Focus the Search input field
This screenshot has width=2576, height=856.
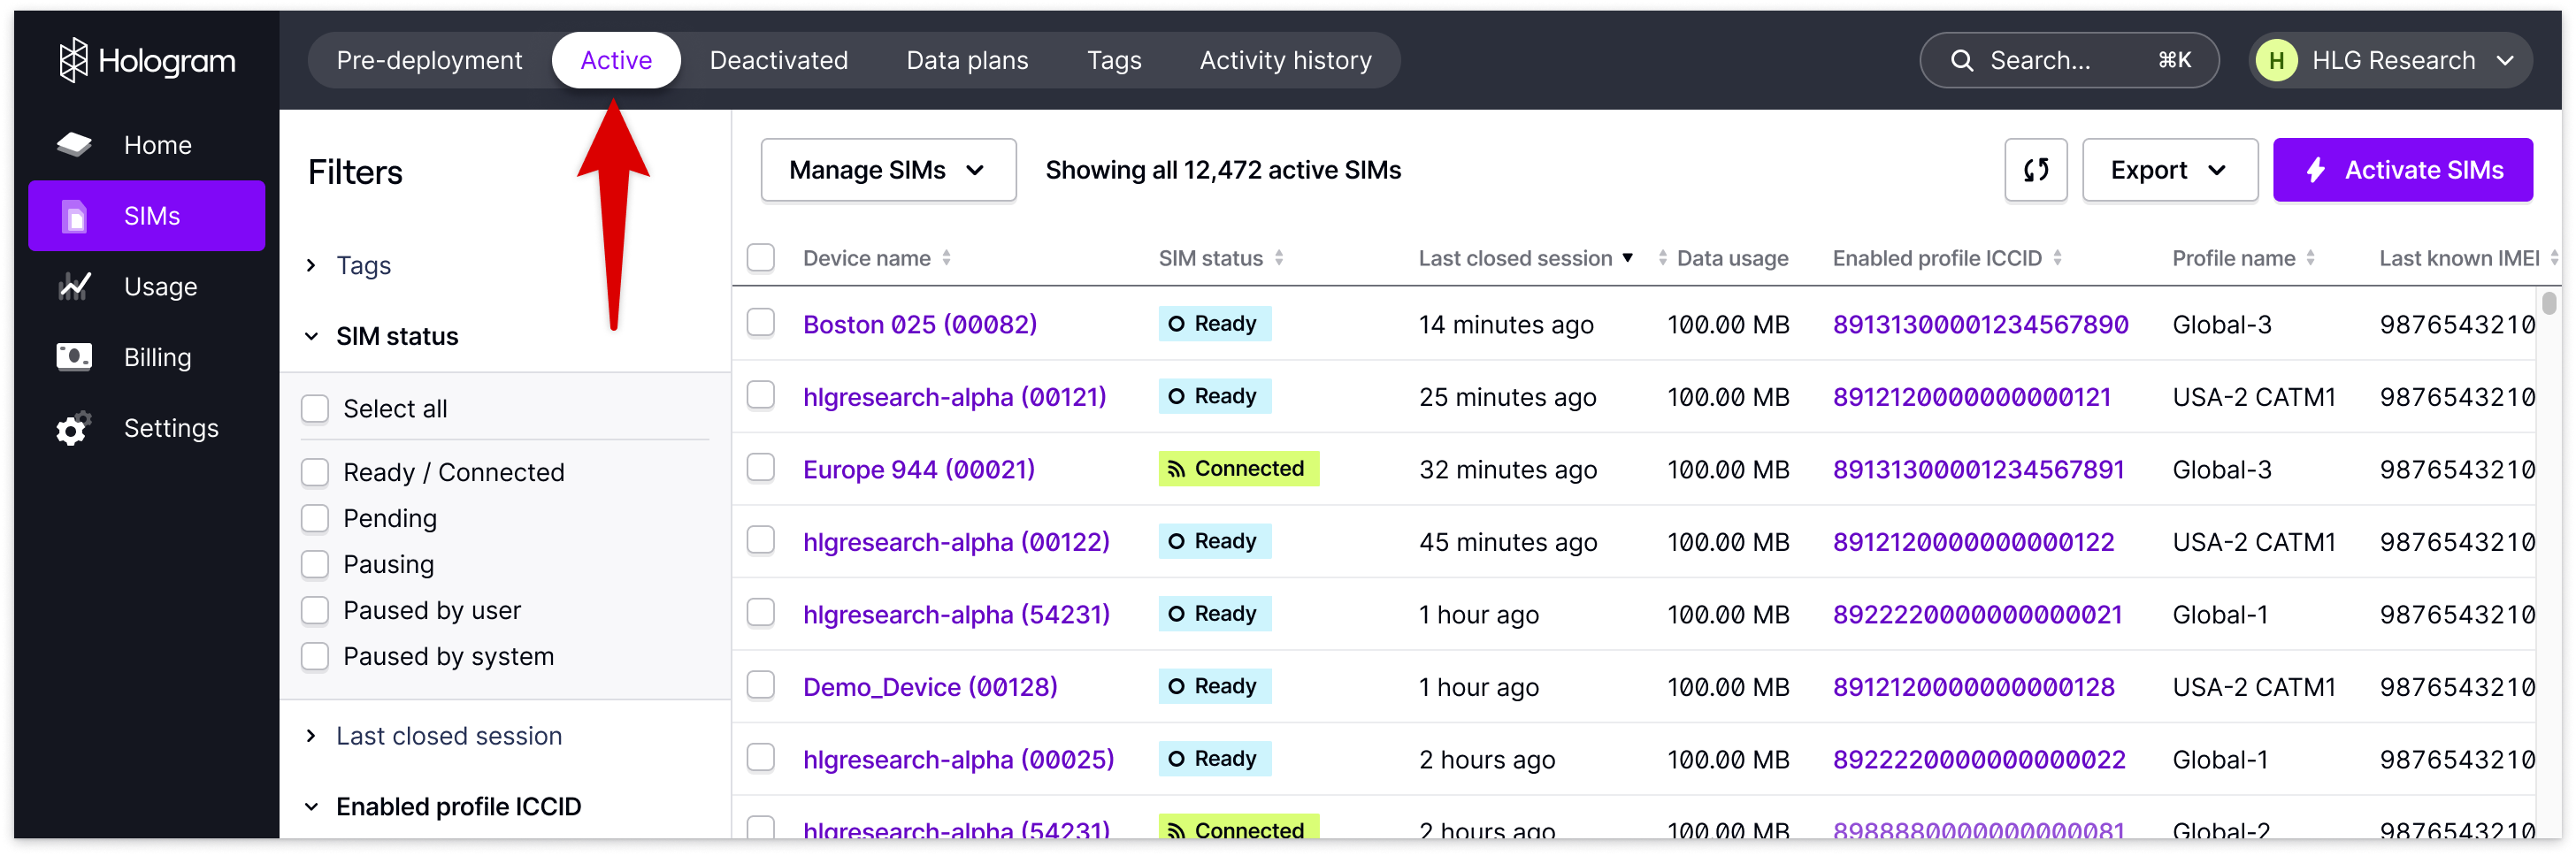coord(2068,61)
